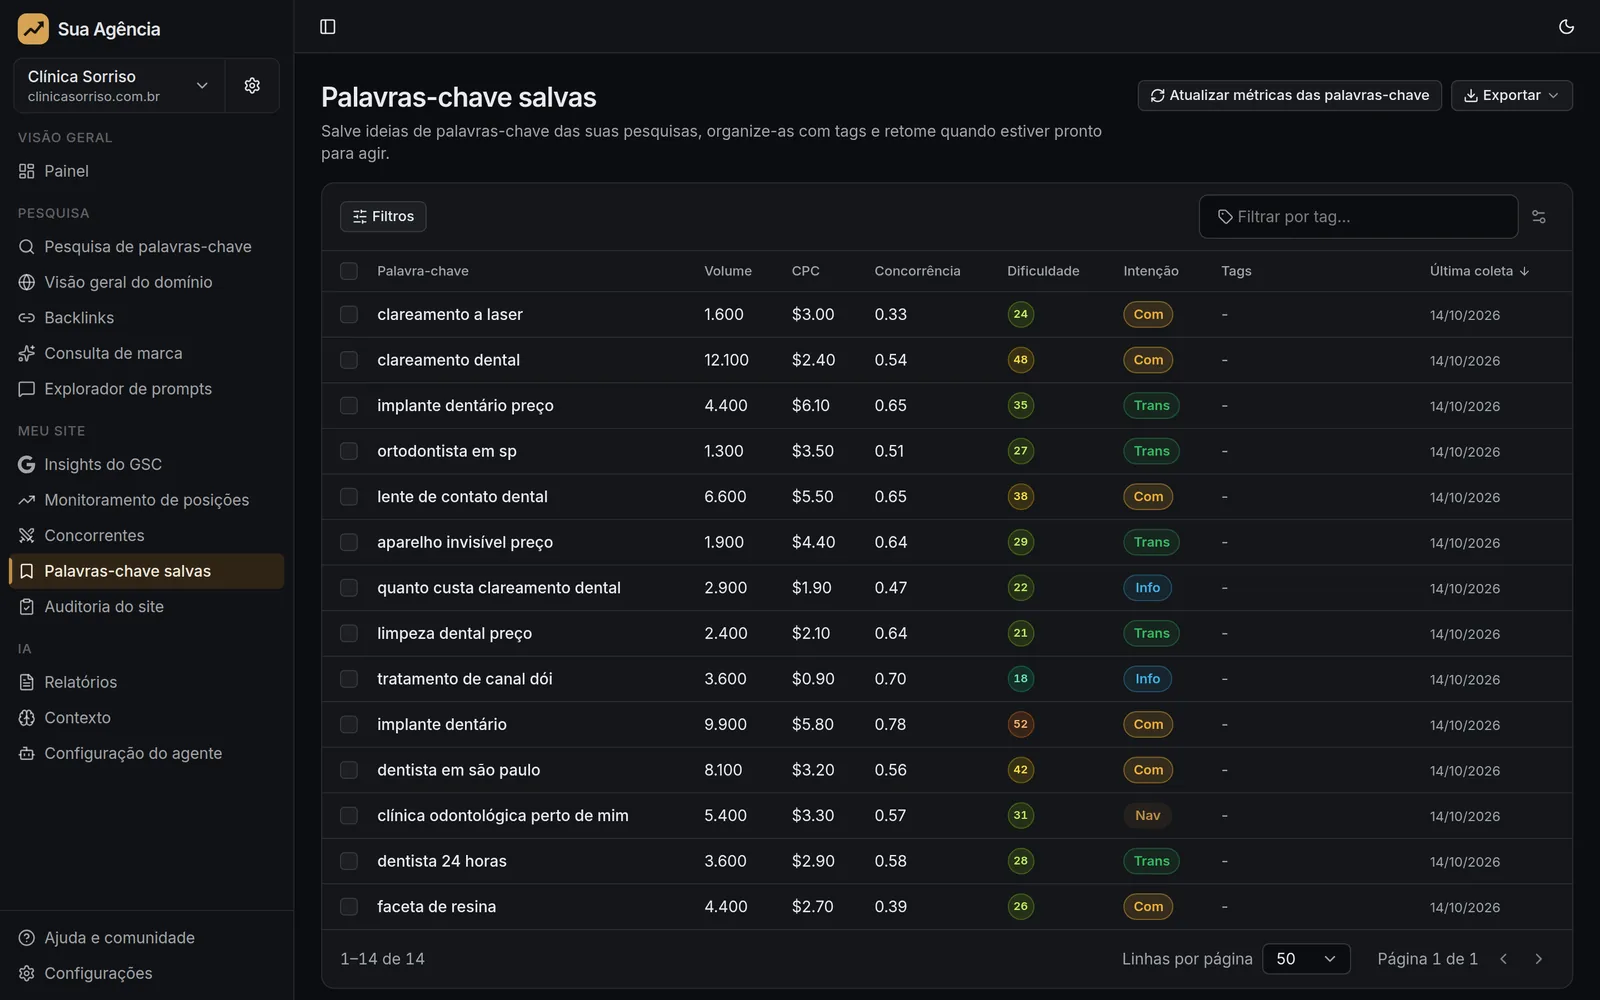Sort by Última coleta column

click(1479, 271)
